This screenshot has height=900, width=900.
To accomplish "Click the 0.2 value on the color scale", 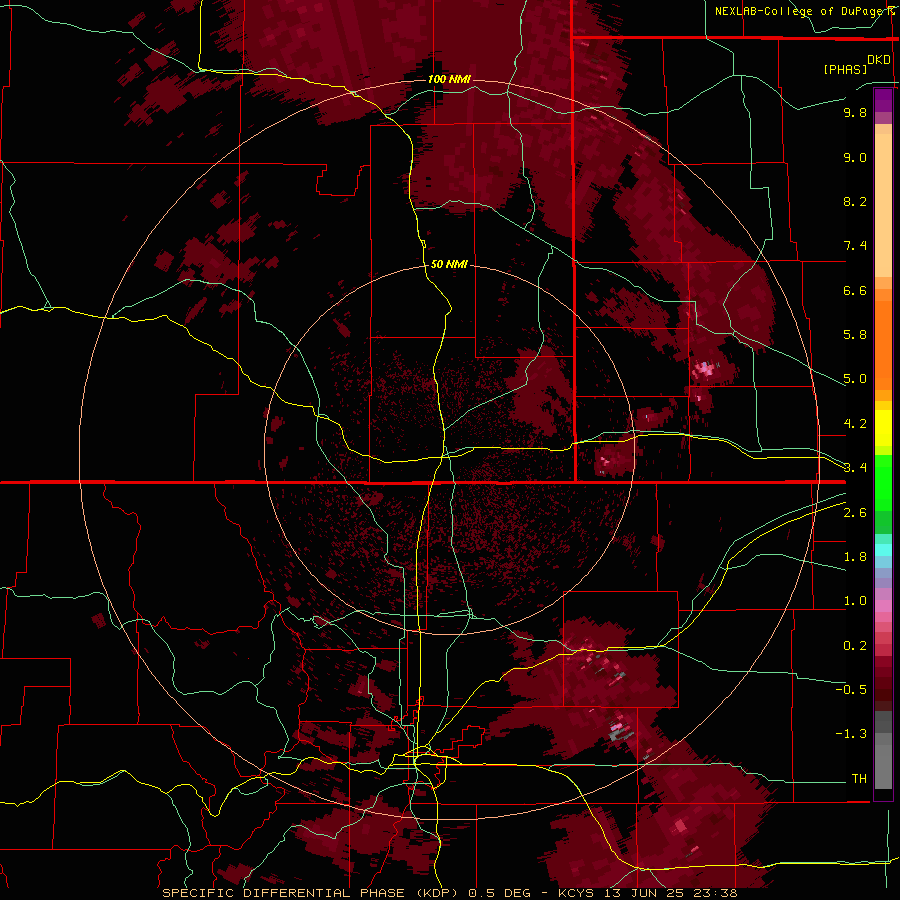I will click(x=855, y=646).
